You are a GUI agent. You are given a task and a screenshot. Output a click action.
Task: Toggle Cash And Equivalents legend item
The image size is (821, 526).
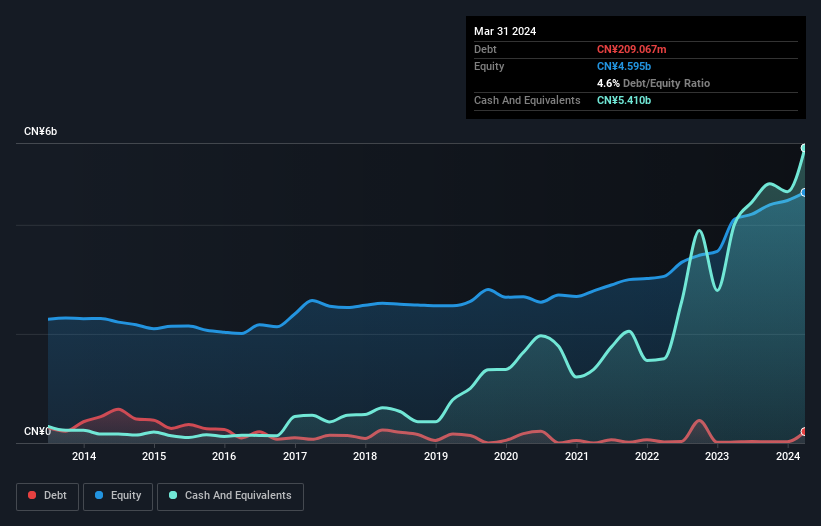[230, 496]
